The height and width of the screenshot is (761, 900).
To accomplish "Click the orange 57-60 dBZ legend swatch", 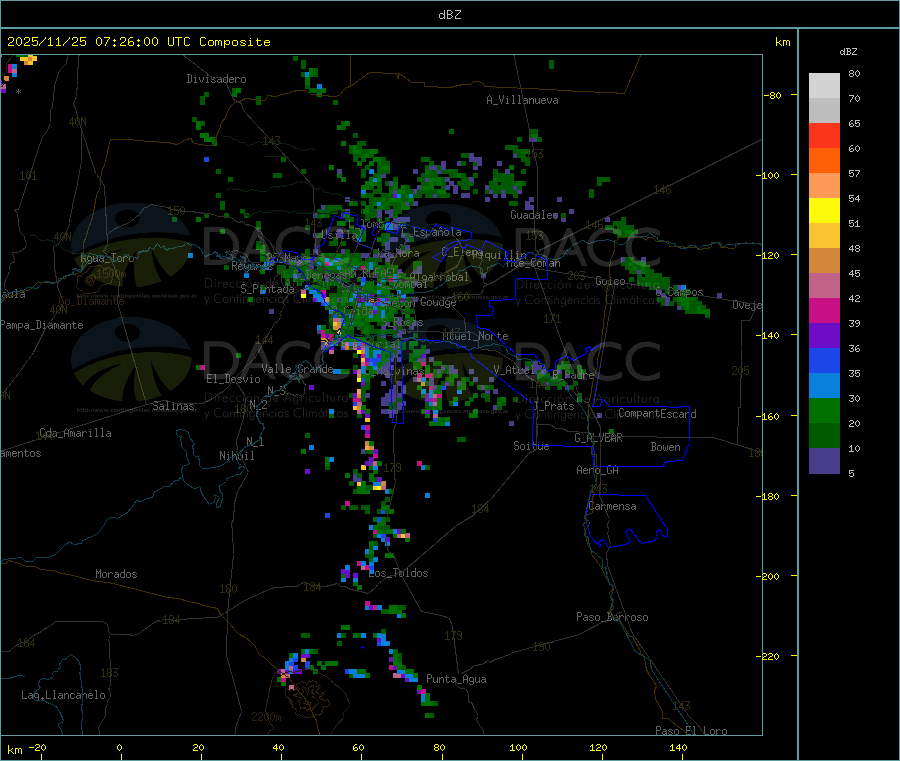I will pos(824,161).
